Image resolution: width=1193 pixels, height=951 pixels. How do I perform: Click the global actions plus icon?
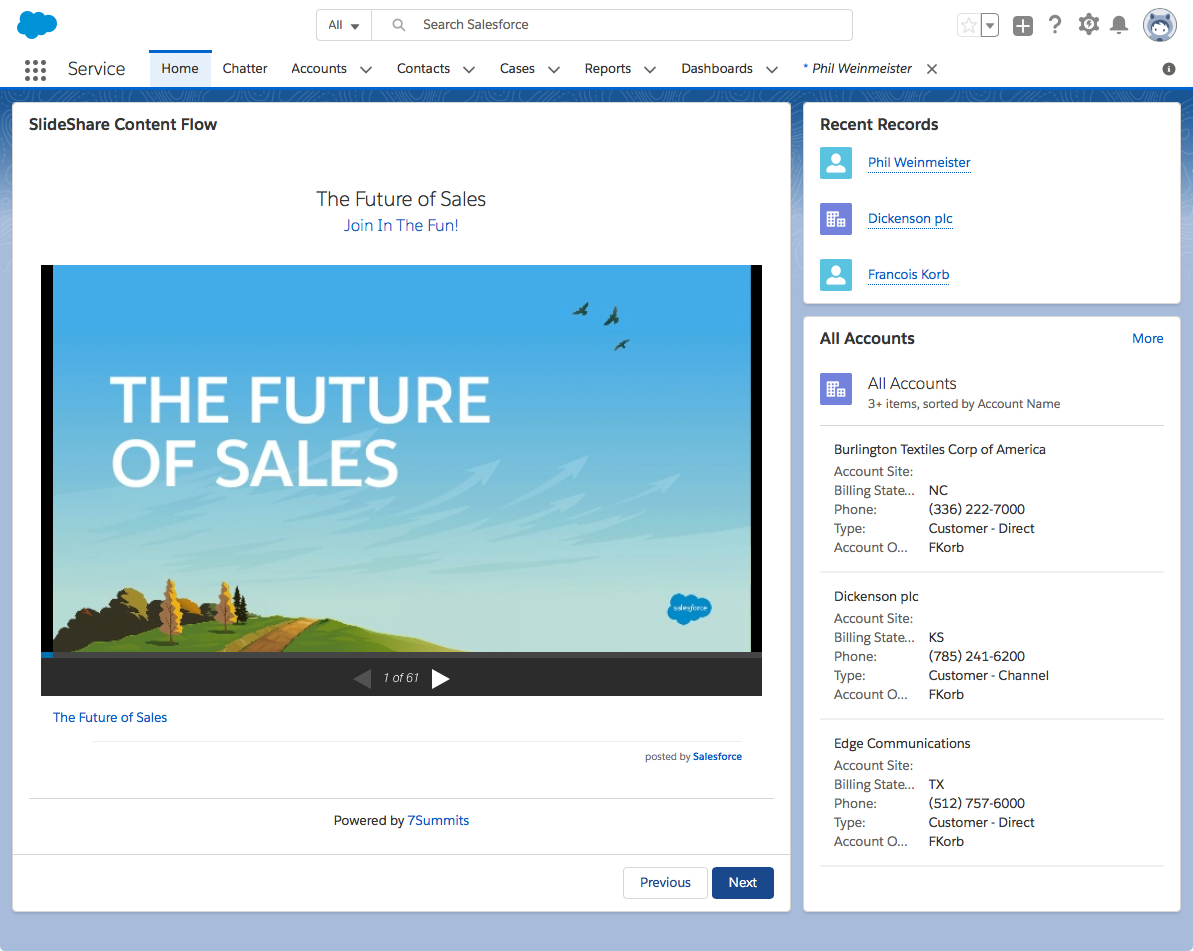click(1023, 26)
